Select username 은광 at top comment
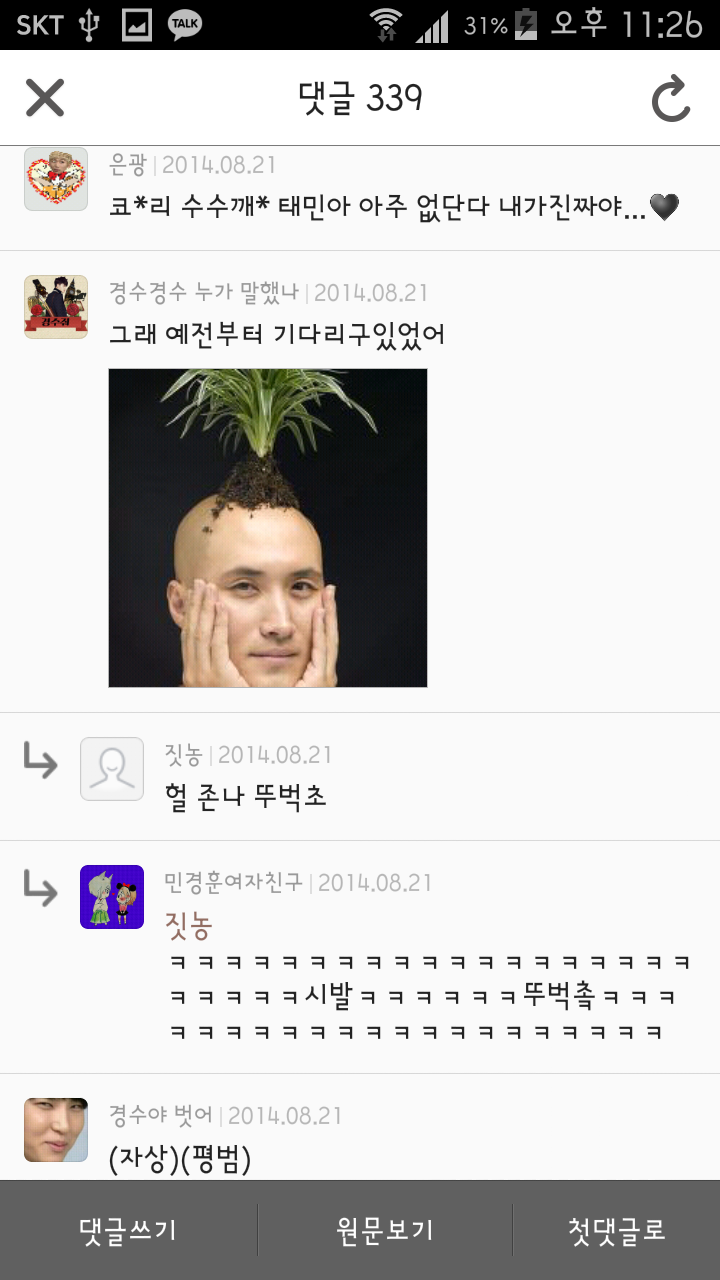 (x=127, y=165)
